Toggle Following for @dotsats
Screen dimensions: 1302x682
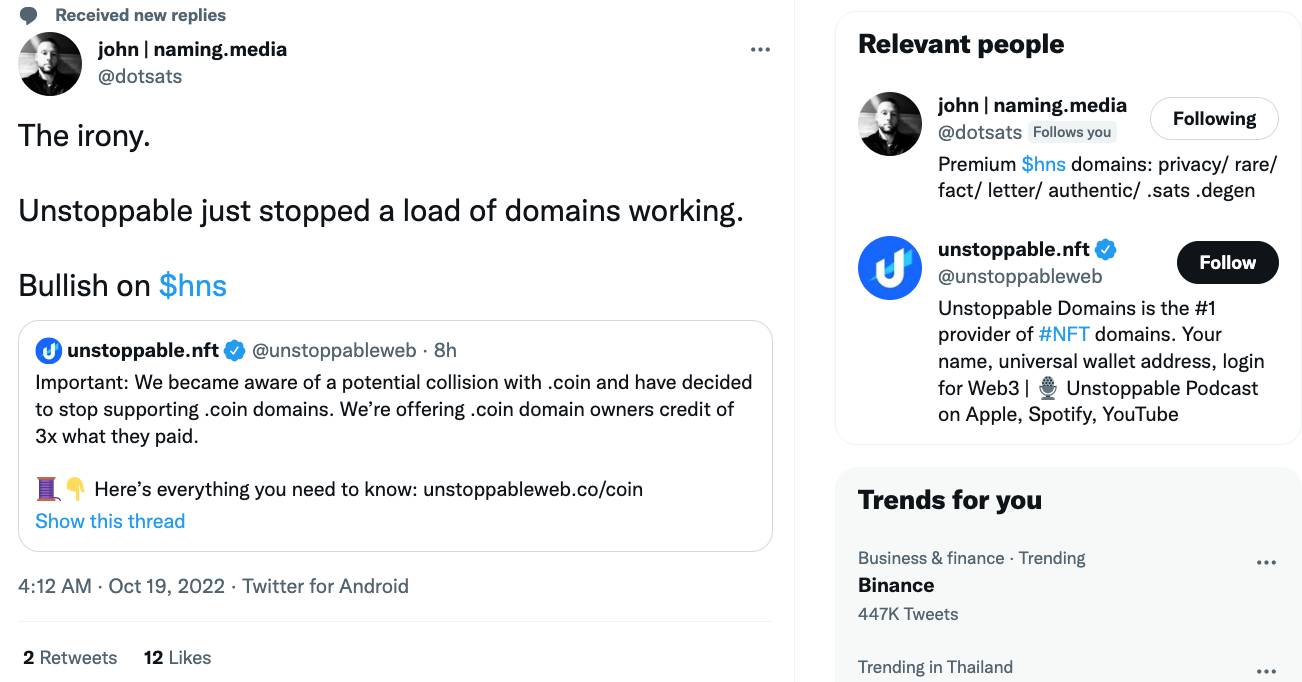(1214, 118)
